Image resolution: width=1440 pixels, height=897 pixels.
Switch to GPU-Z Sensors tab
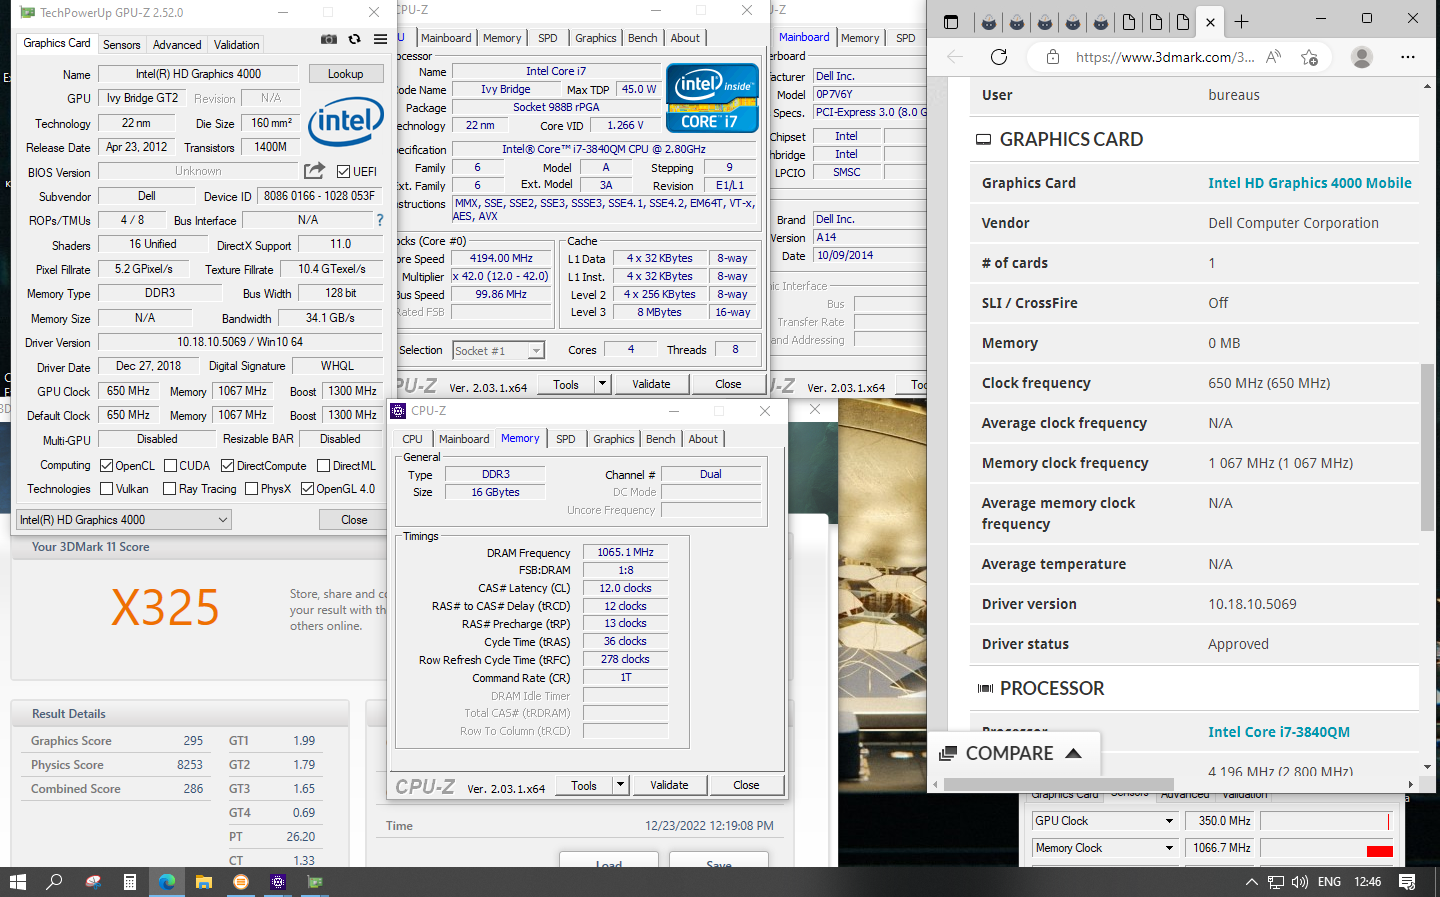tap(122, 45)
